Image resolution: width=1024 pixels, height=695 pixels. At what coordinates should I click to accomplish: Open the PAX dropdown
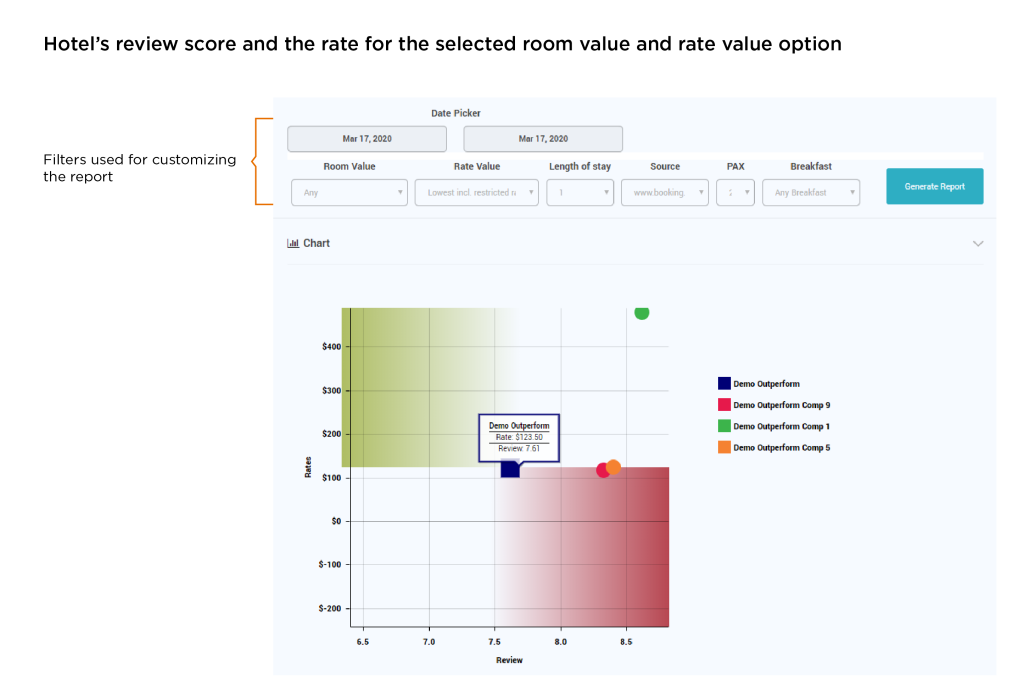[735, 193]
